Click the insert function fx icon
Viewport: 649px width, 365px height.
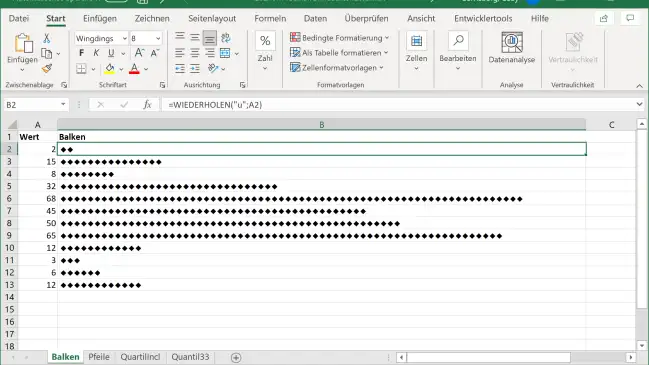[147, 105]
